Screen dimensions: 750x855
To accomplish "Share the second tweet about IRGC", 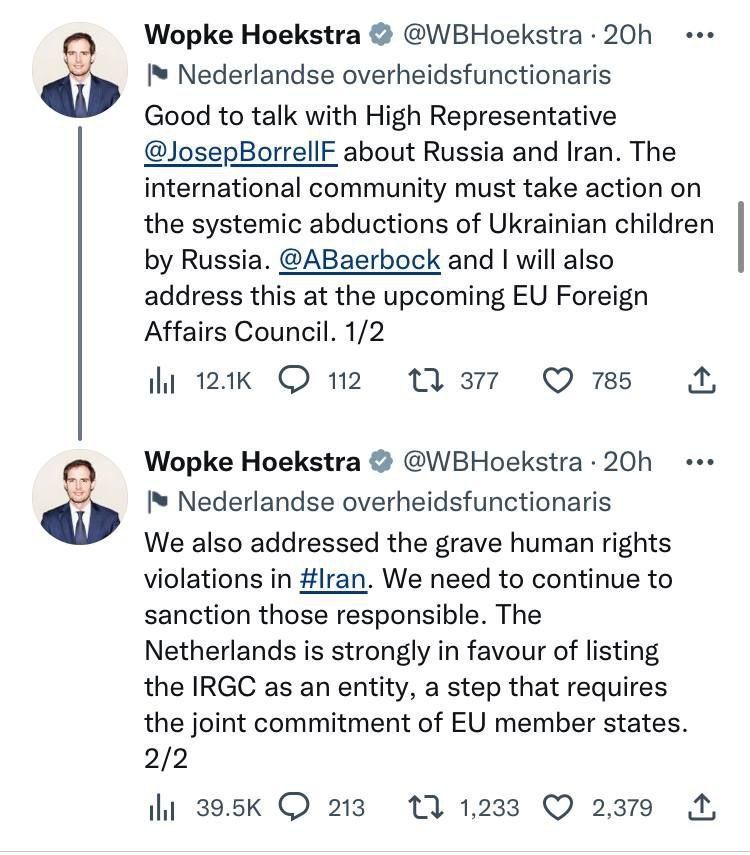I will click(x=702, y=806).
